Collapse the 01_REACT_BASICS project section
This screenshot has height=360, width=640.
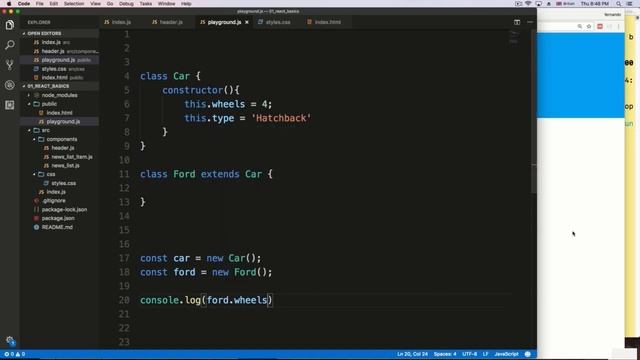click(x=48, y=86)
